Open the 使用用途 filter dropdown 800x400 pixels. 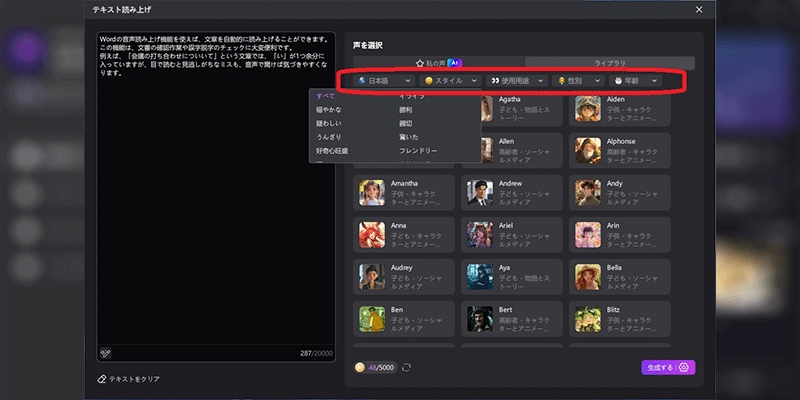coord(517,81)
